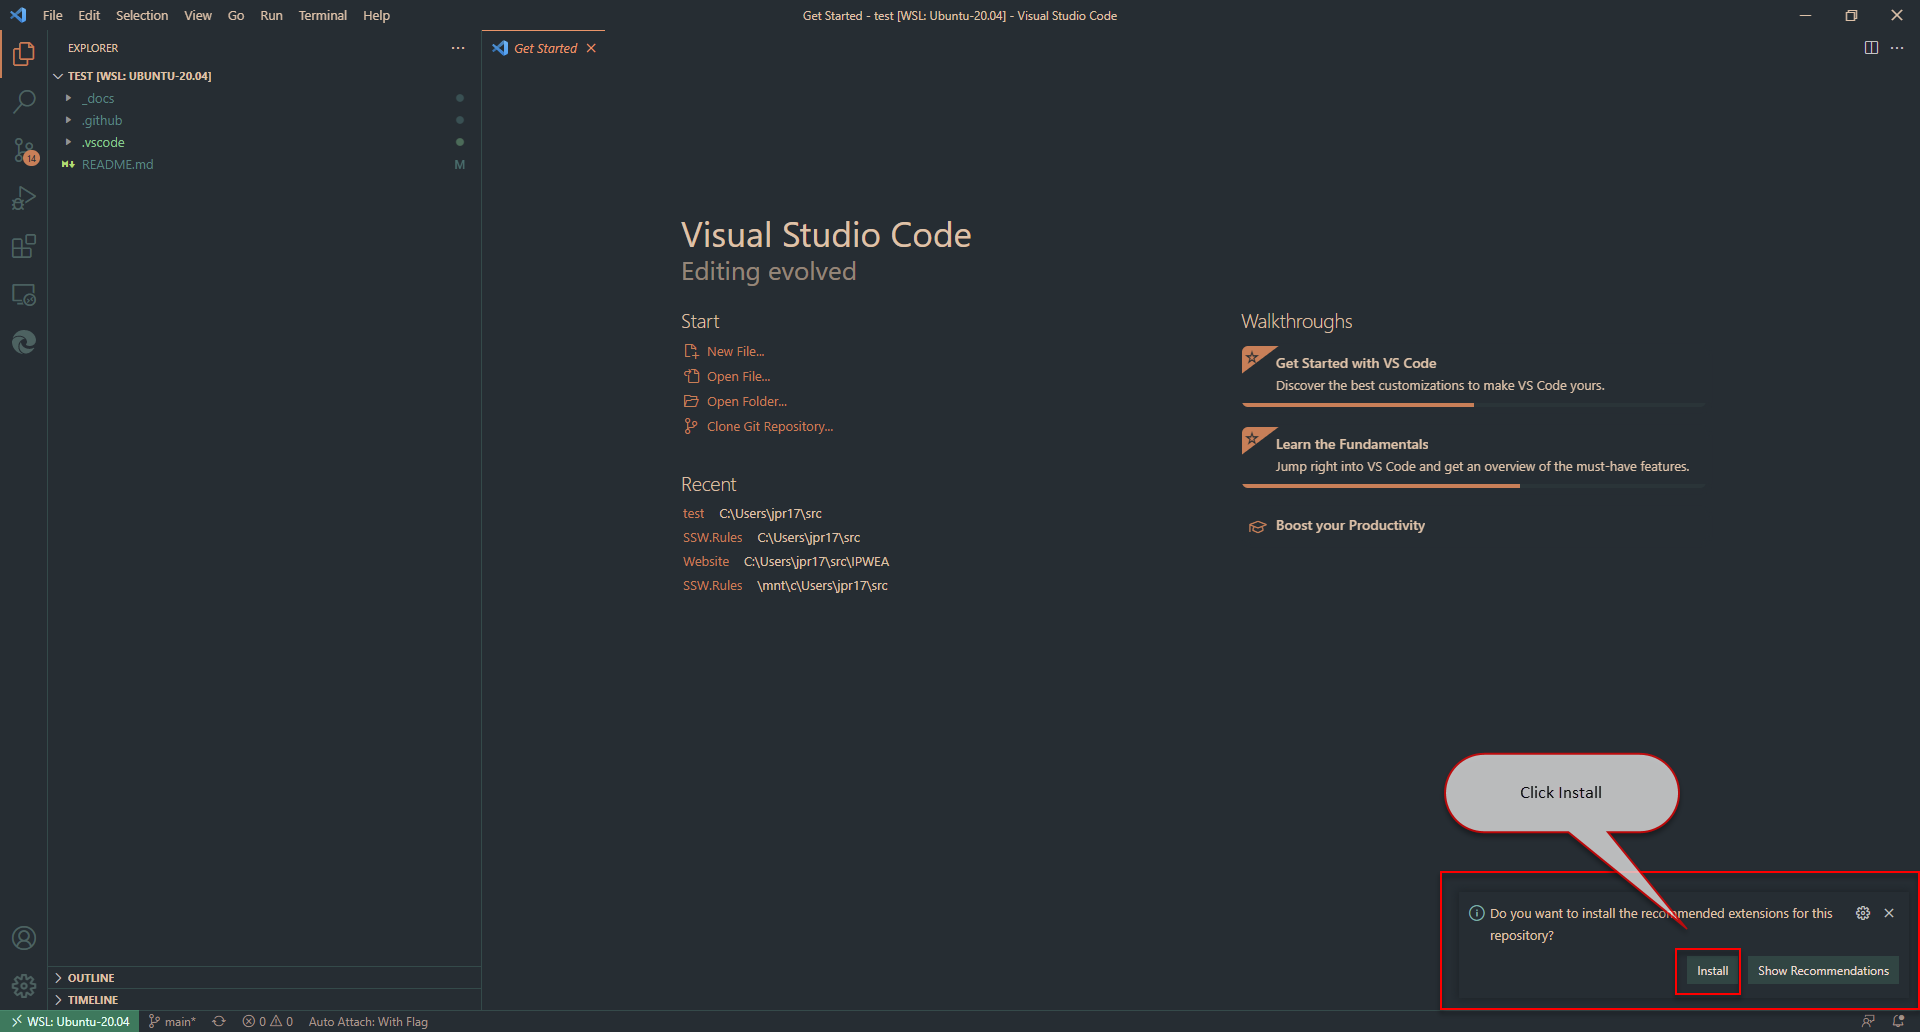Open recent project 'Website'
The image size is (1920, 1032).
pyautogui.click(x=706, y=561)
